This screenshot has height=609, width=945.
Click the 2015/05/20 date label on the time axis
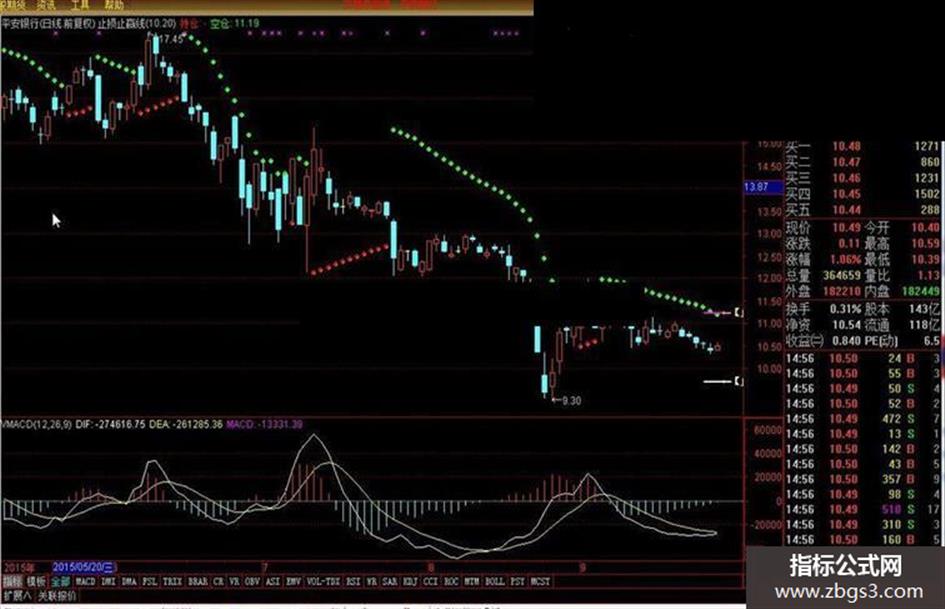click(84, 567)
